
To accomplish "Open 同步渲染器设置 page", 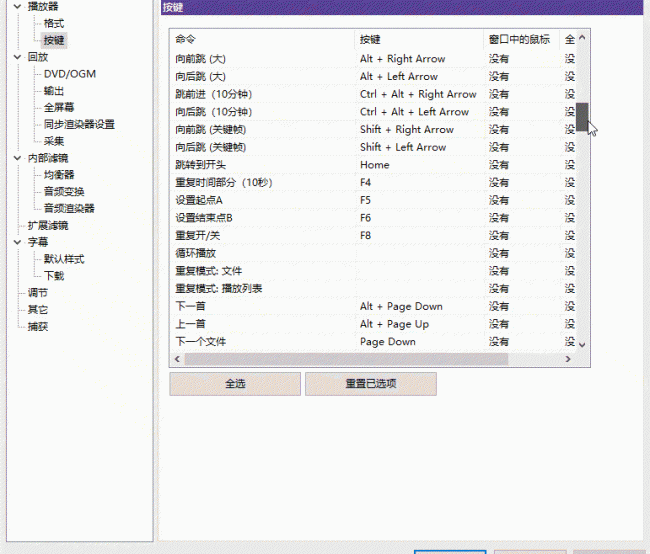I will (79, 124).
